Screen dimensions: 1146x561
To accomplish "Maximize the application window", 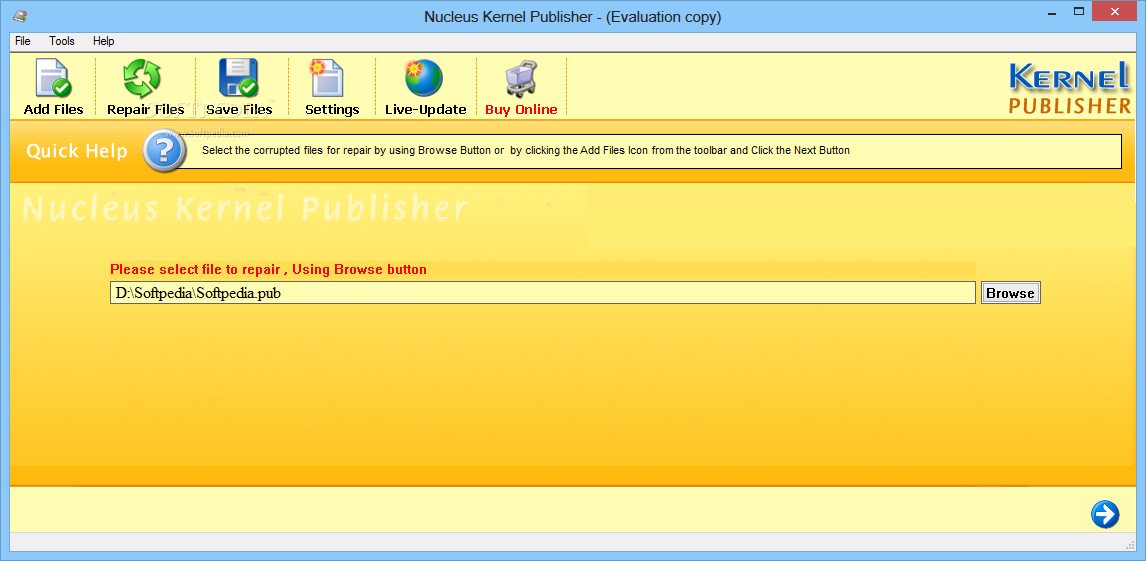I will pos(1079,11).
